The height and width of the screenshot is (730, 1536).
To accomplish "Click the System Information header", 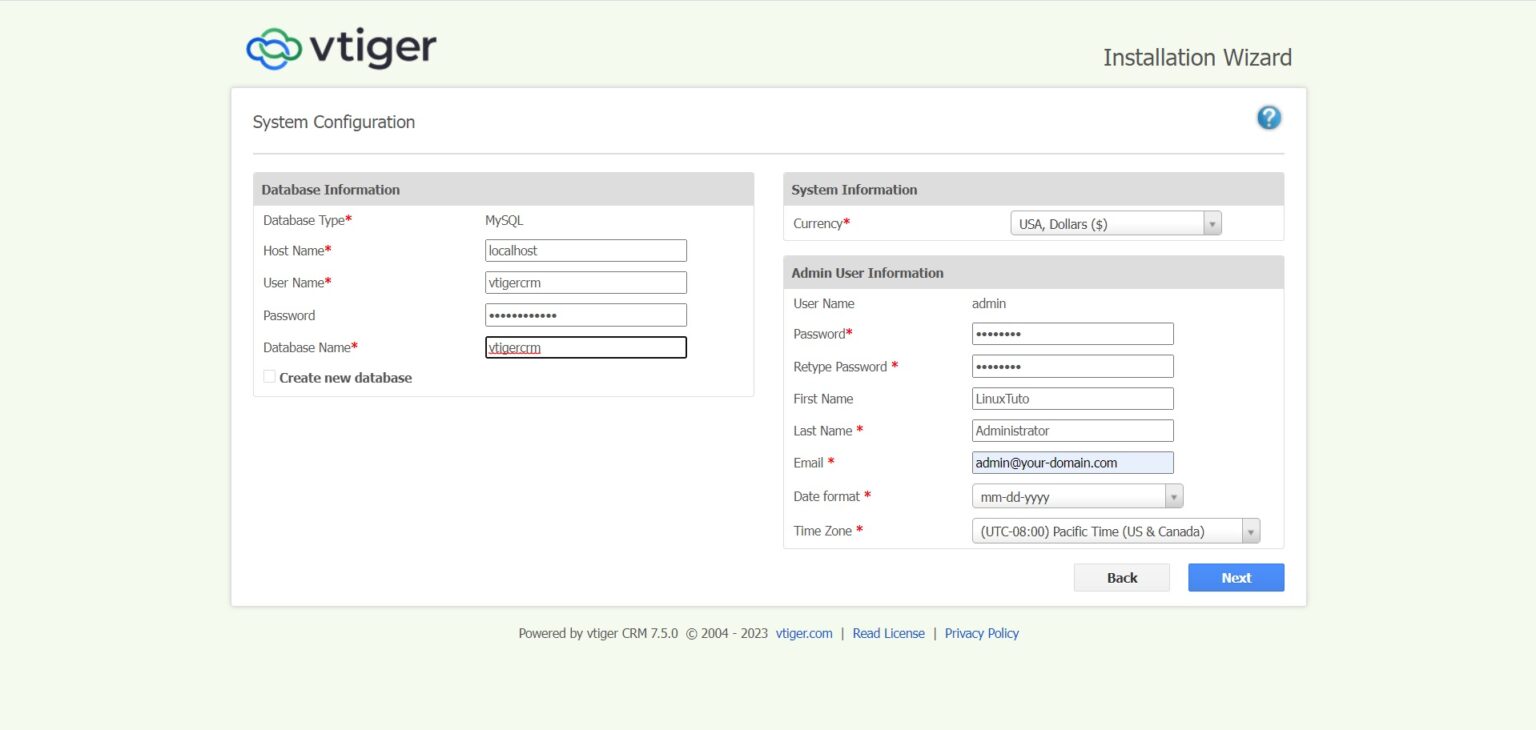I will point(1033,189).
